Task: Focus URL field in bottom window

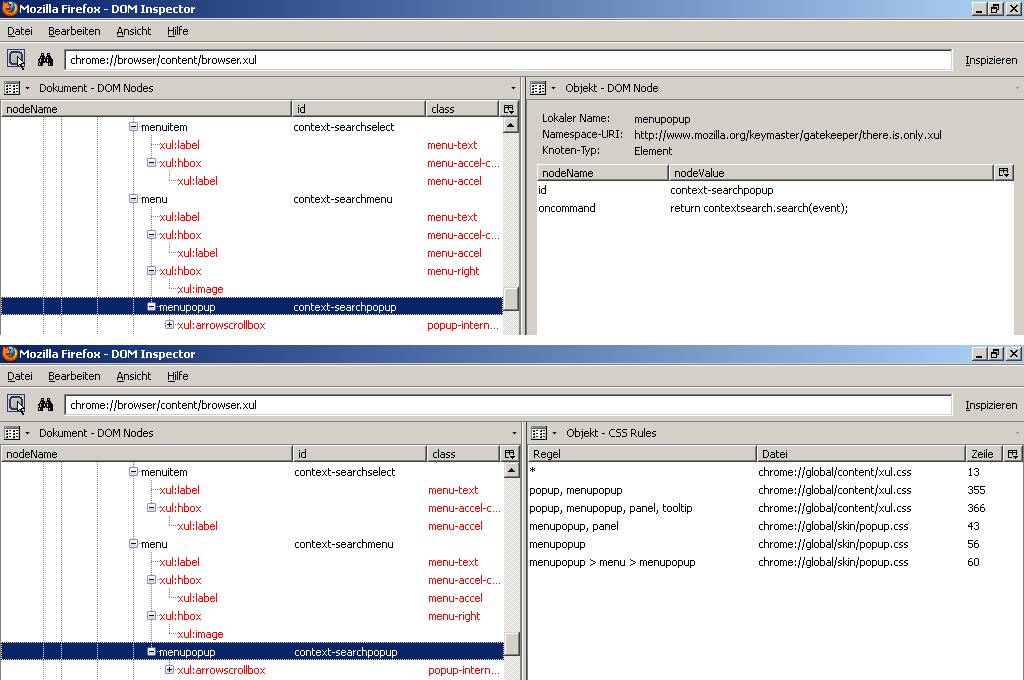Action: pos(507,404)
